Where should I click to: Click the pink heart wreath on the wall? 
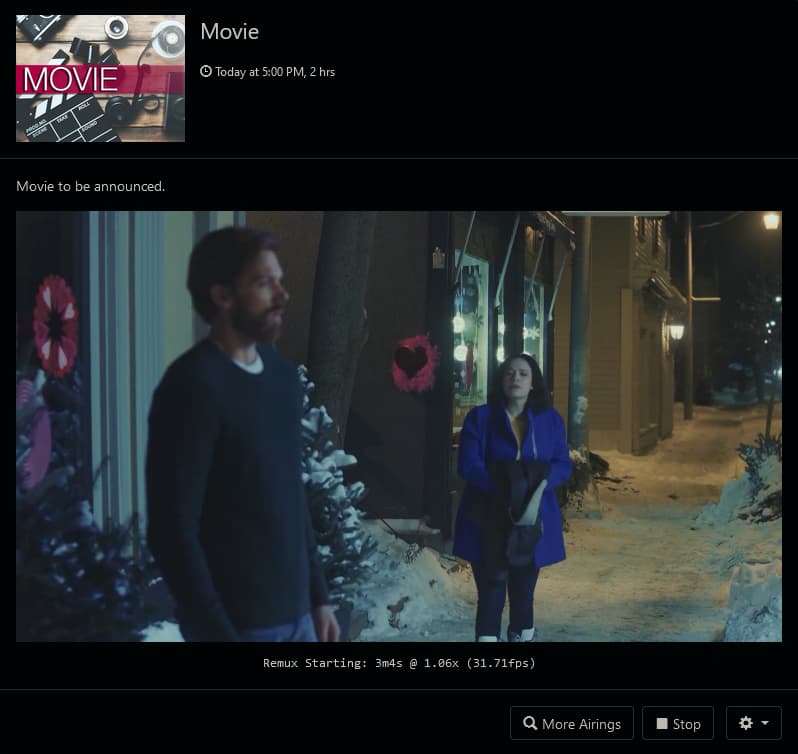click(413, 362)
